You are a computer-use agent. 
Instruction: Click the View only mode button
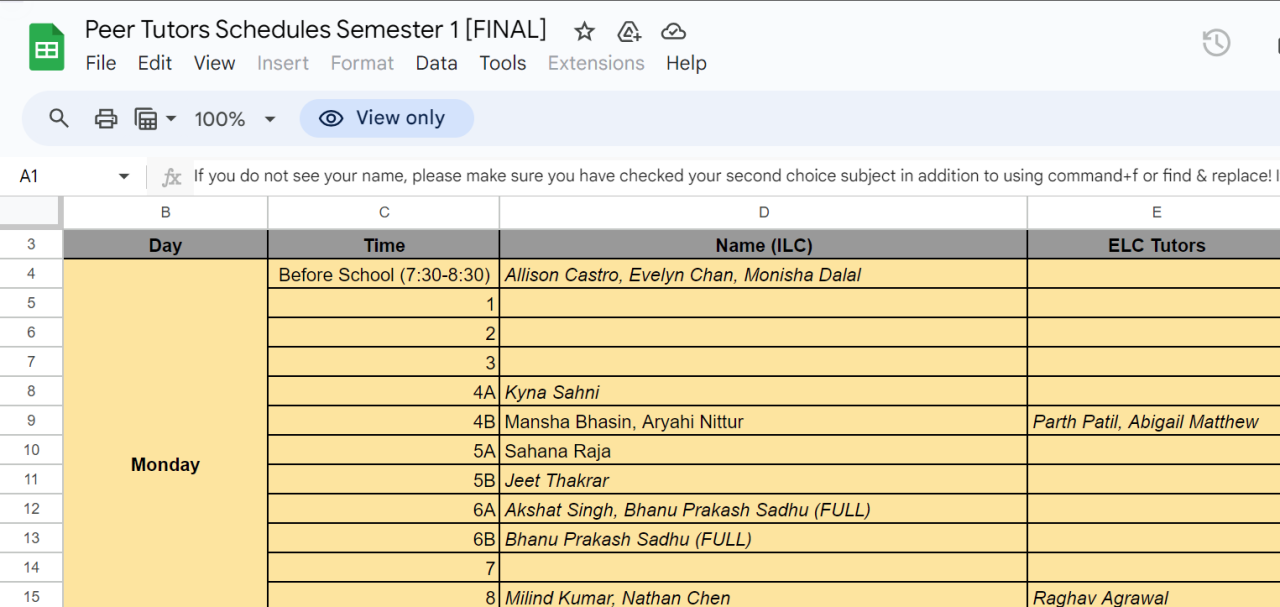pyautogui.click(x=386, y=118)
